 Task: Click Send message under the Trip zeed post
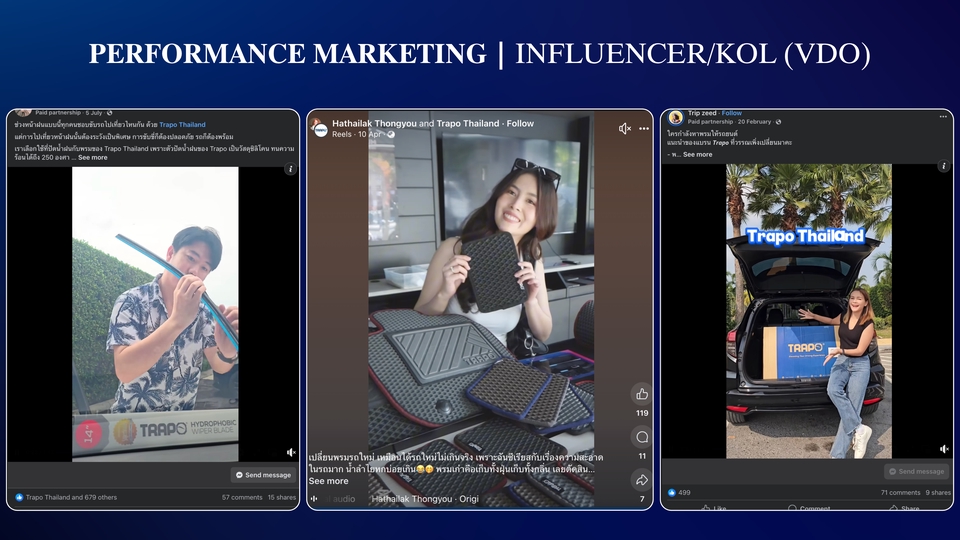[917, 471]
